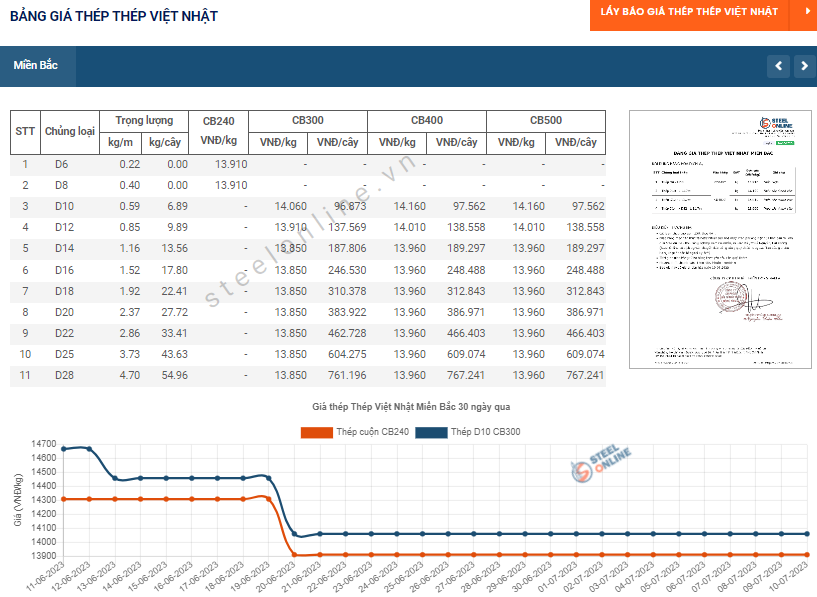Click the Chủng loại column header

[70, 132]
